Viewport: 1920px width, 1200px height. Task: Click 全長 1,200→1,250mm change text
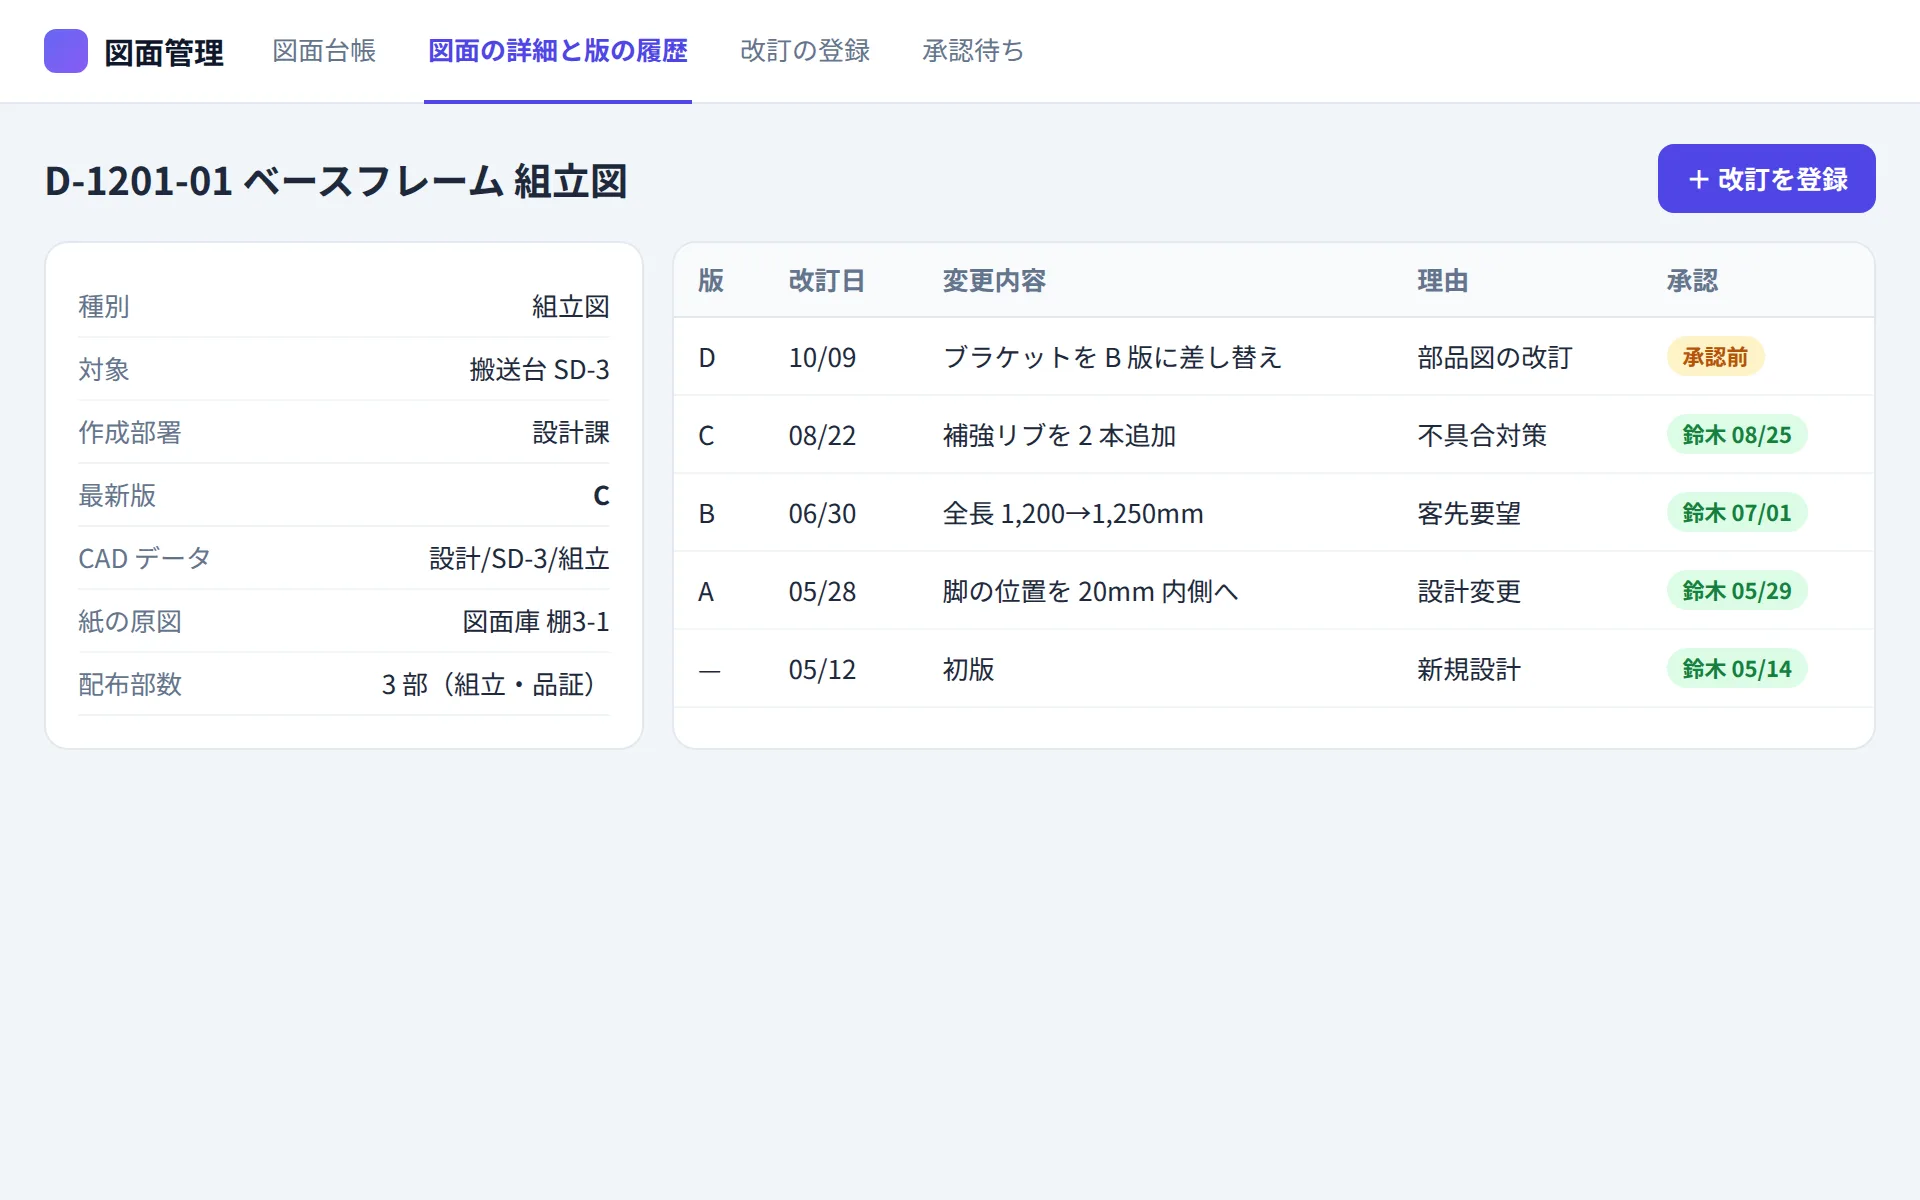(1073, 514)
